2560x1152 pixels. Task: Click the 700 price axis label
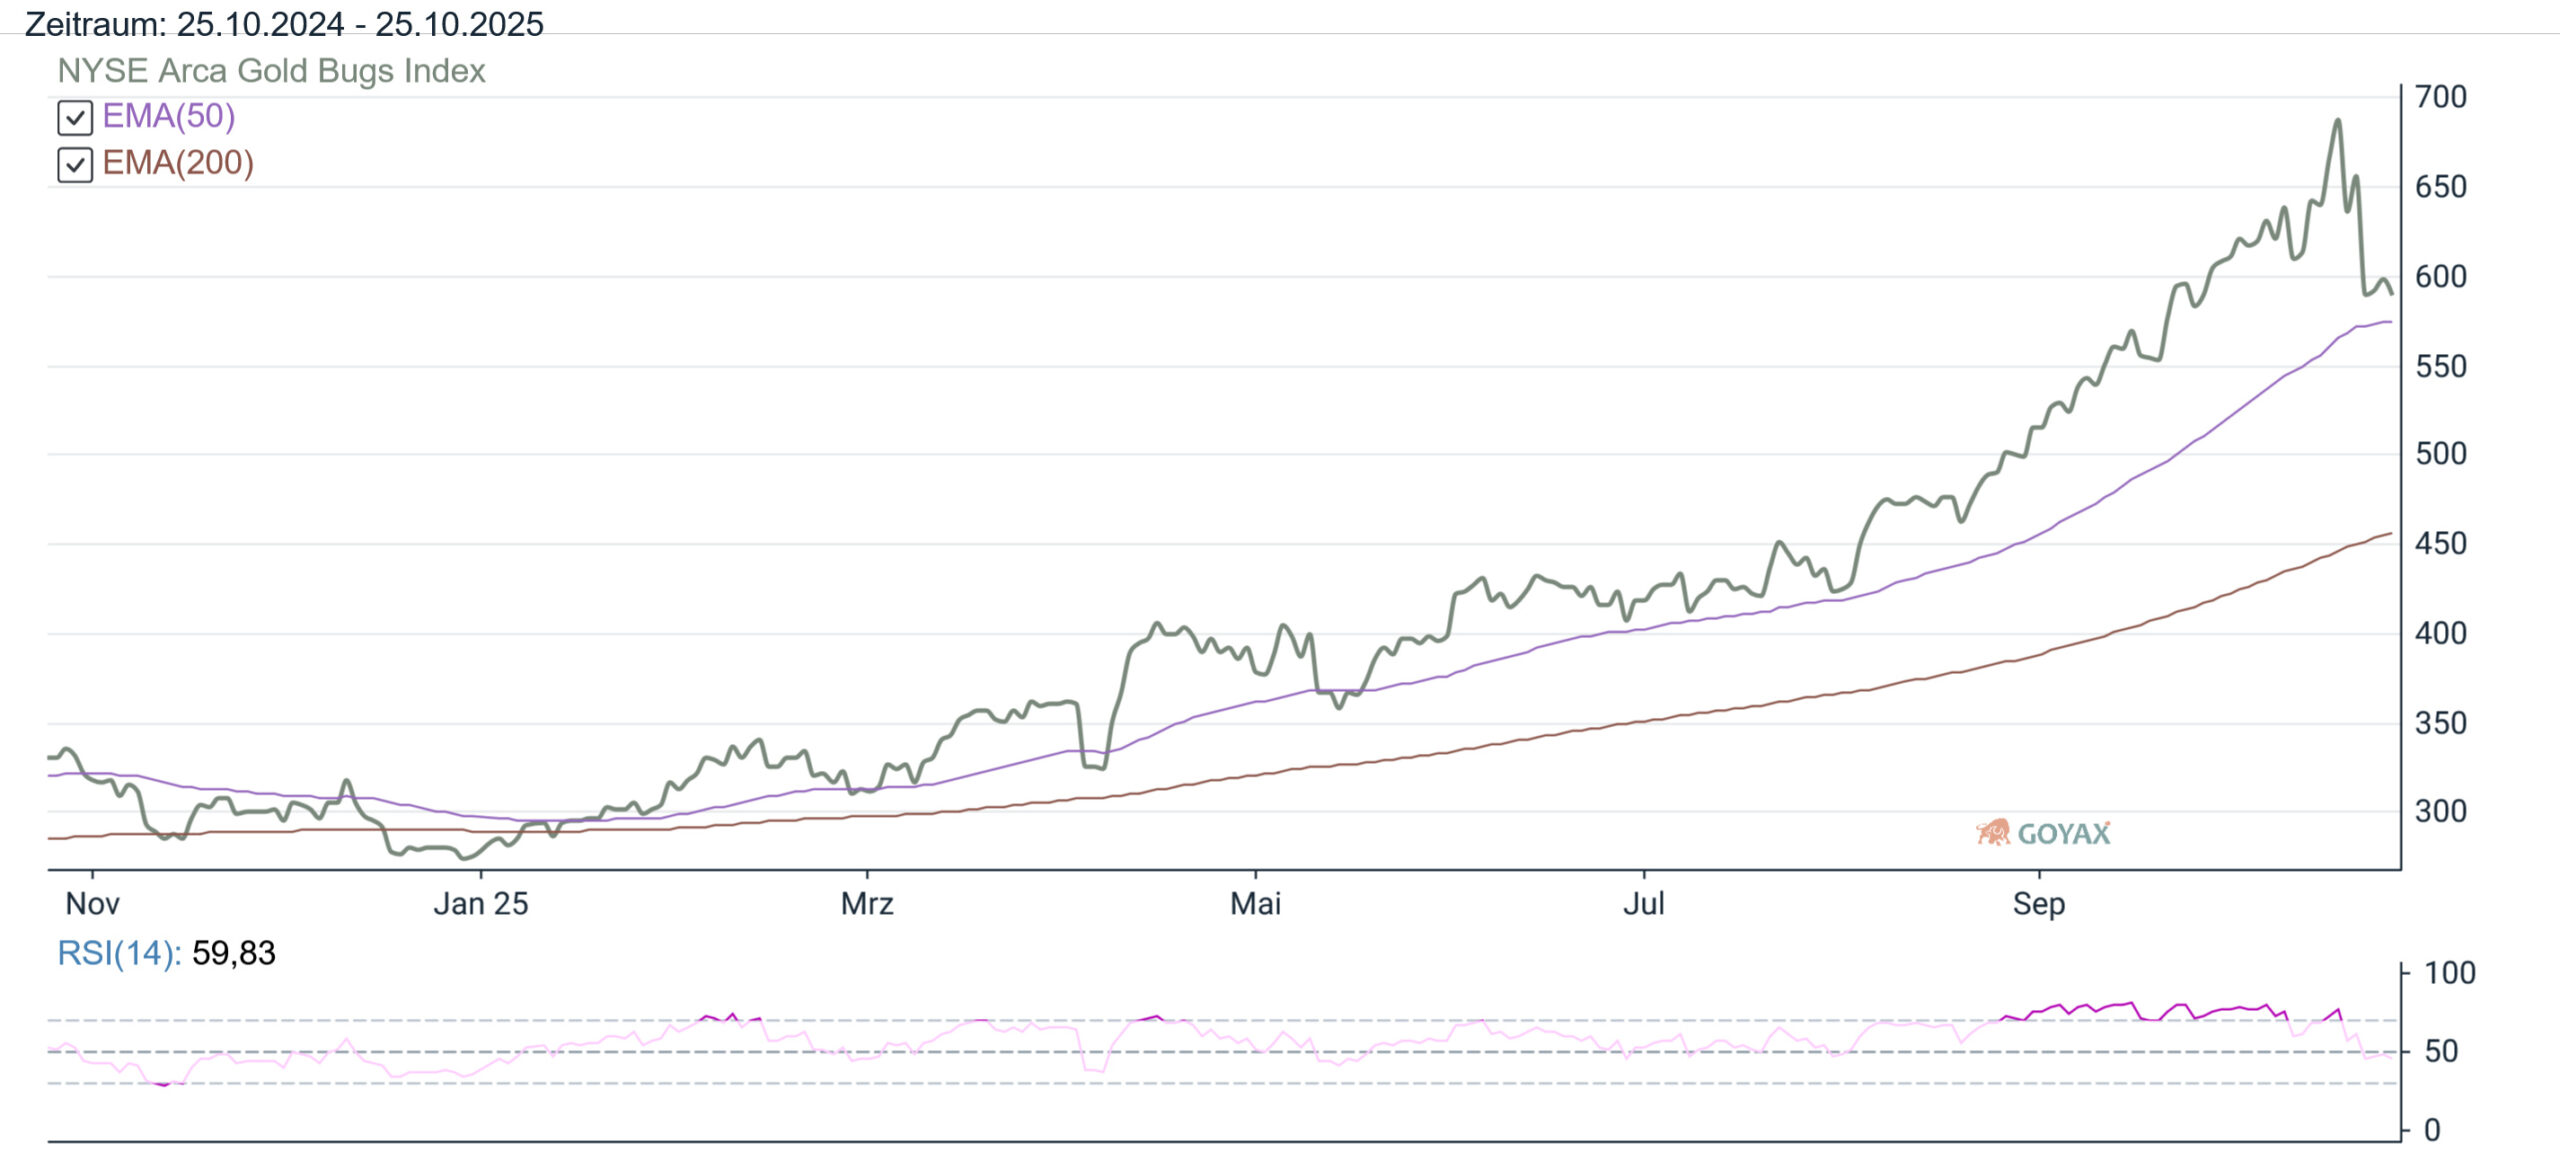pos(2440,97)
